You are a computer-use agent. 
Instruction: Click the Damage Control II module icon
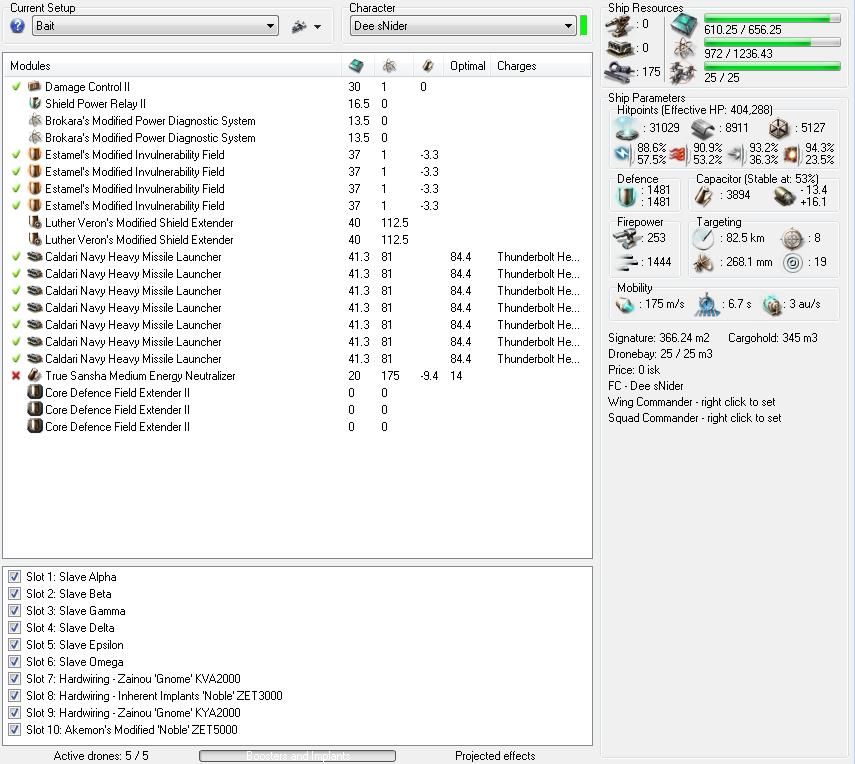click(35, 87)
